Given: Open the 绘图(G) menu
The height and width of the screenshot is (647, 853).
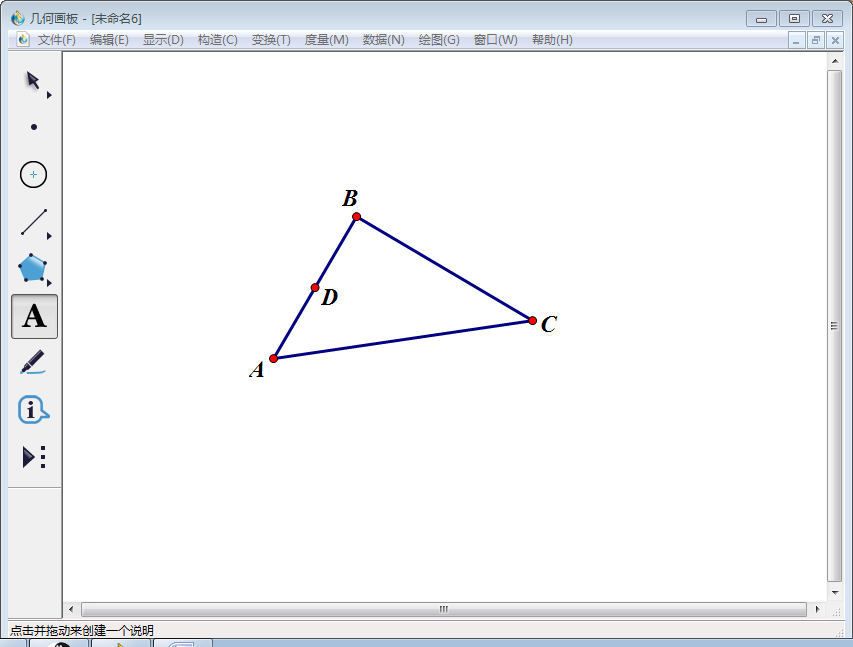Looking at the screenshot, I should click(439, 40).
